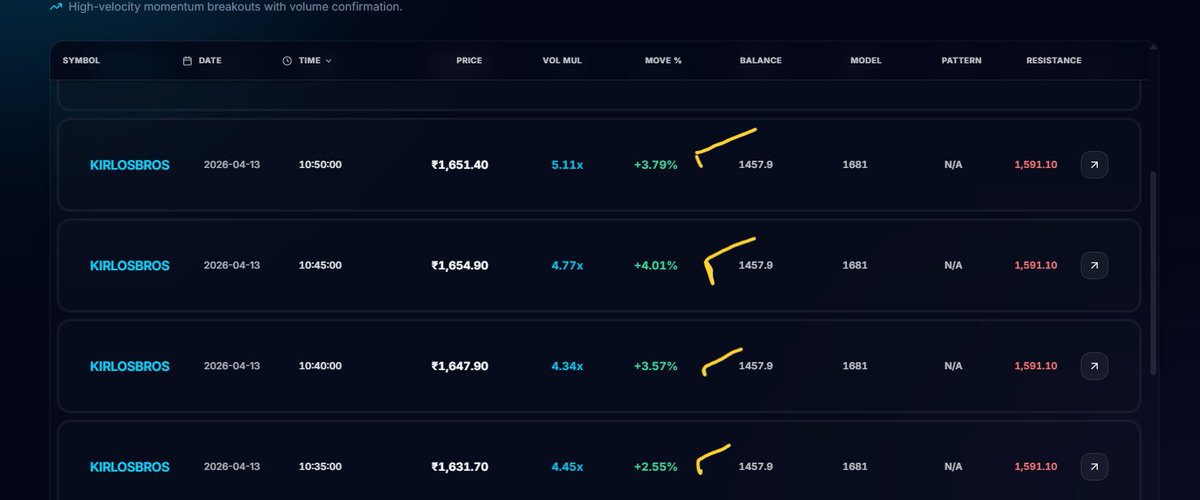Click model 1681 in the 10:40:00 row
The height and width of the screenshot is (500, 1200).
[x=855, y=366]
